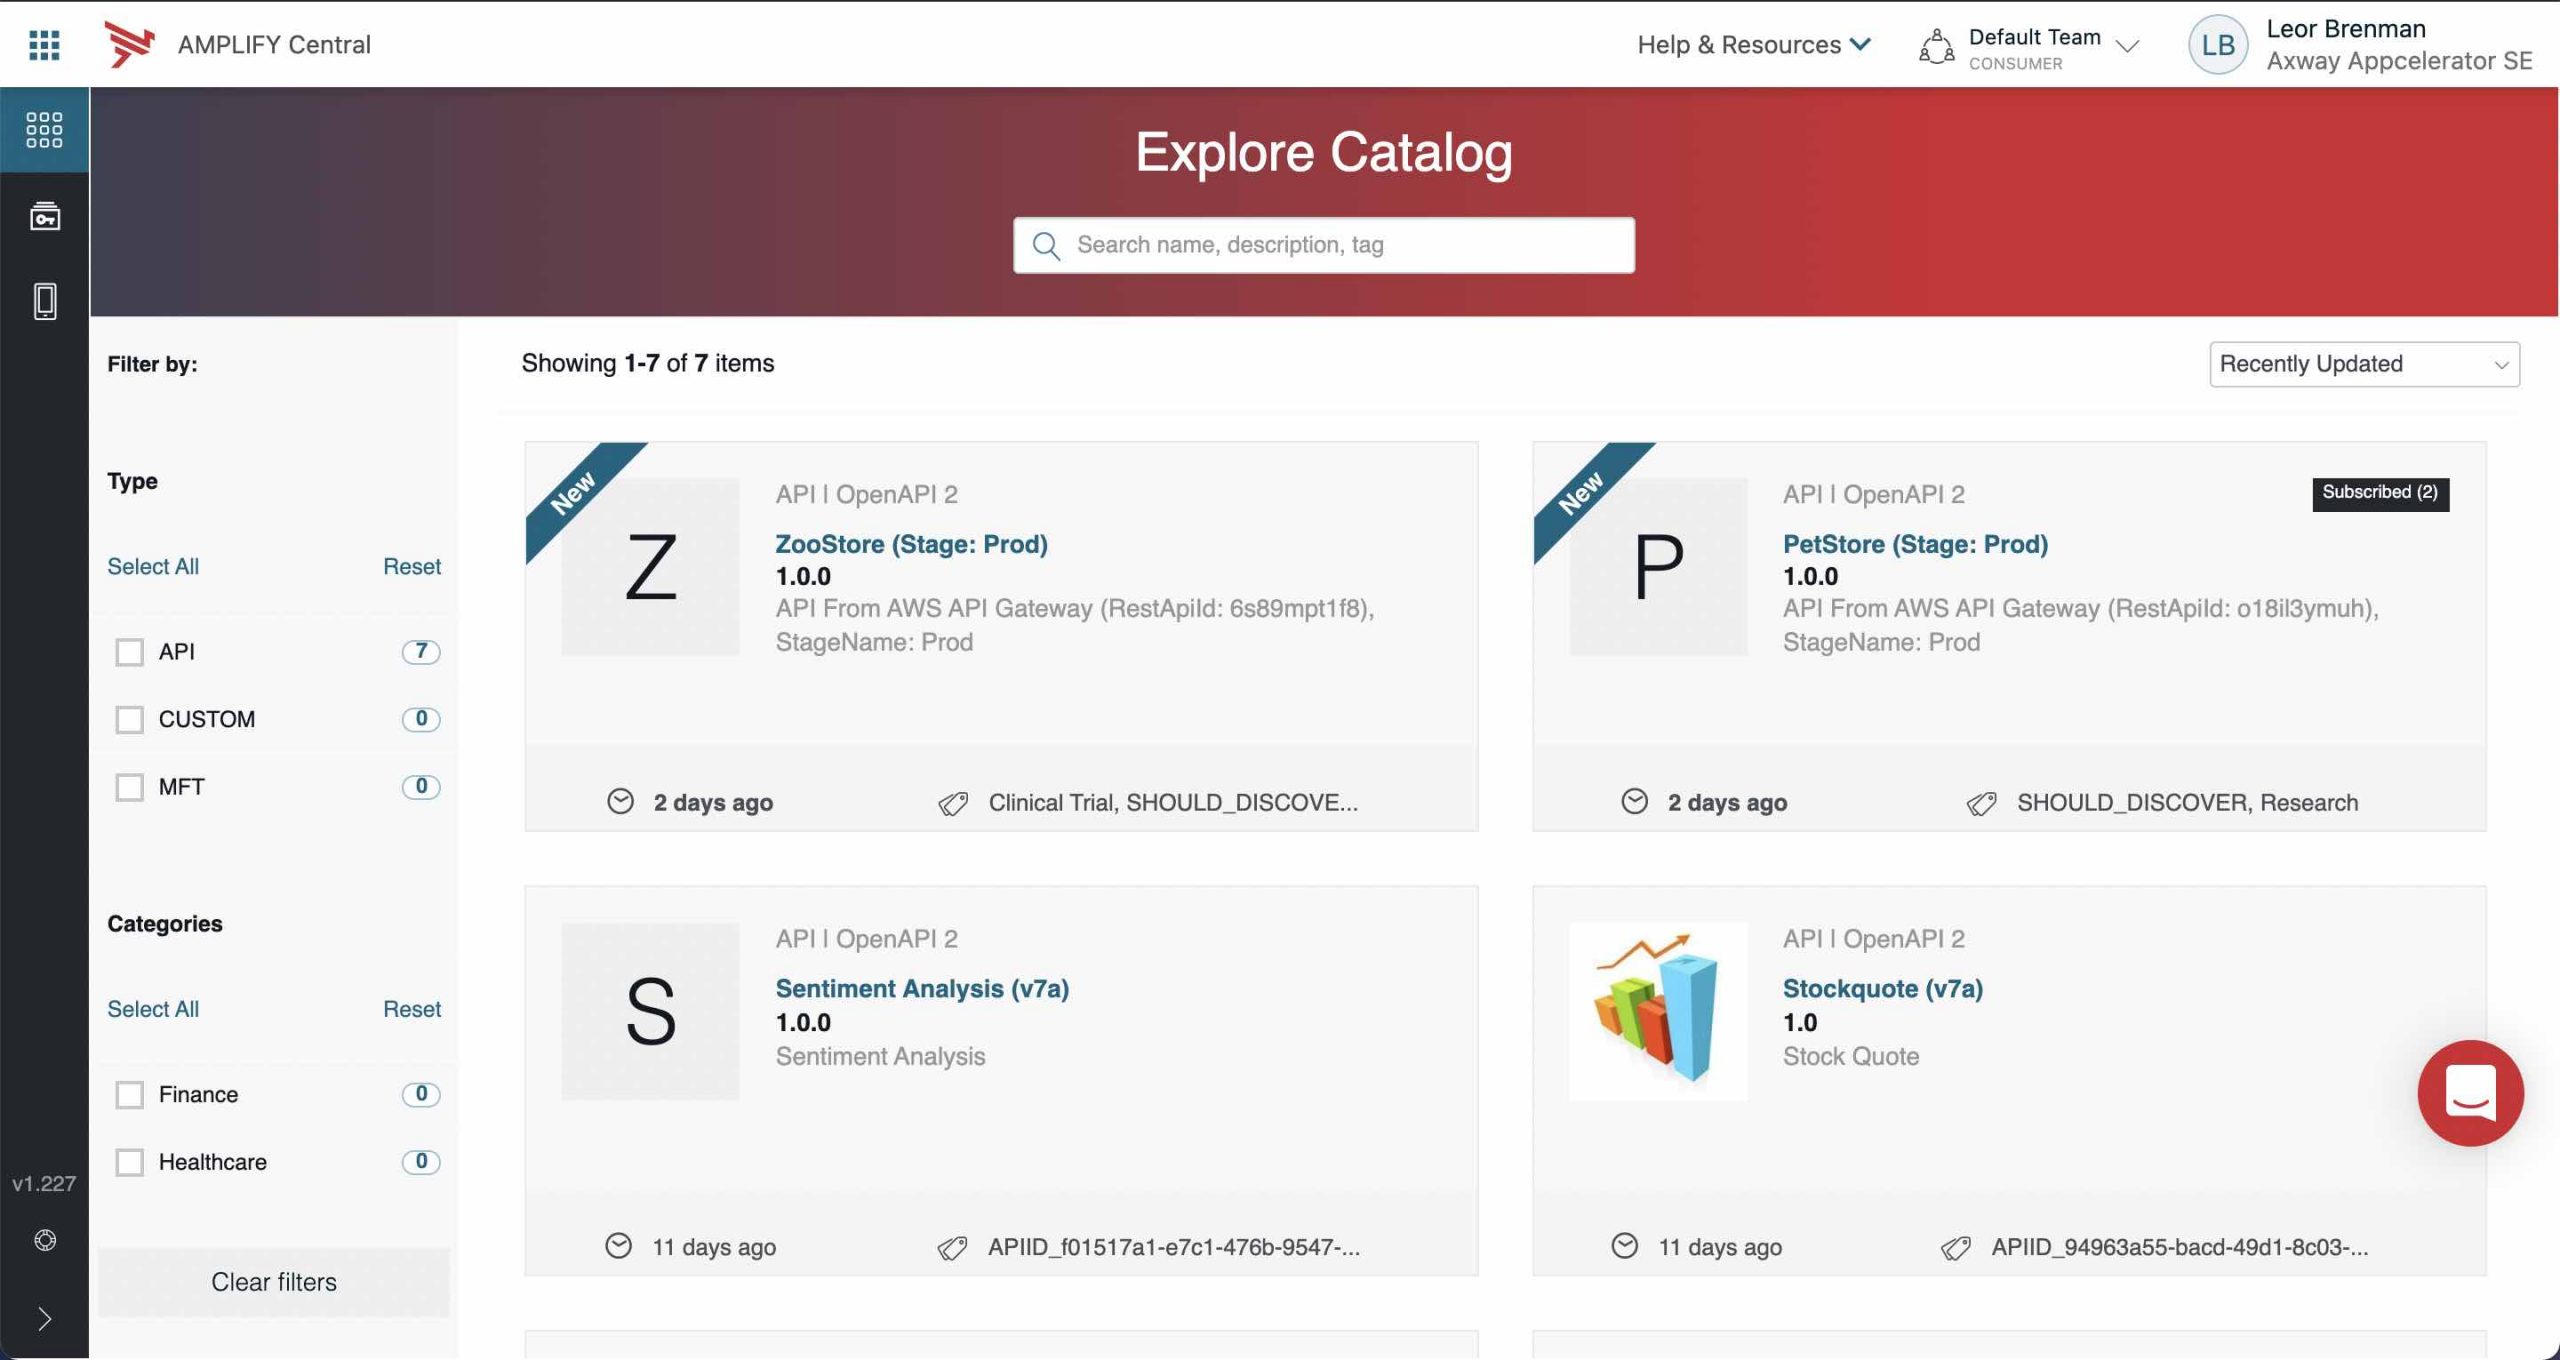This screenshot has height=1360, width=2560.
Task: Click the Subscribed (2) badge
Action: click(2380, 493)
